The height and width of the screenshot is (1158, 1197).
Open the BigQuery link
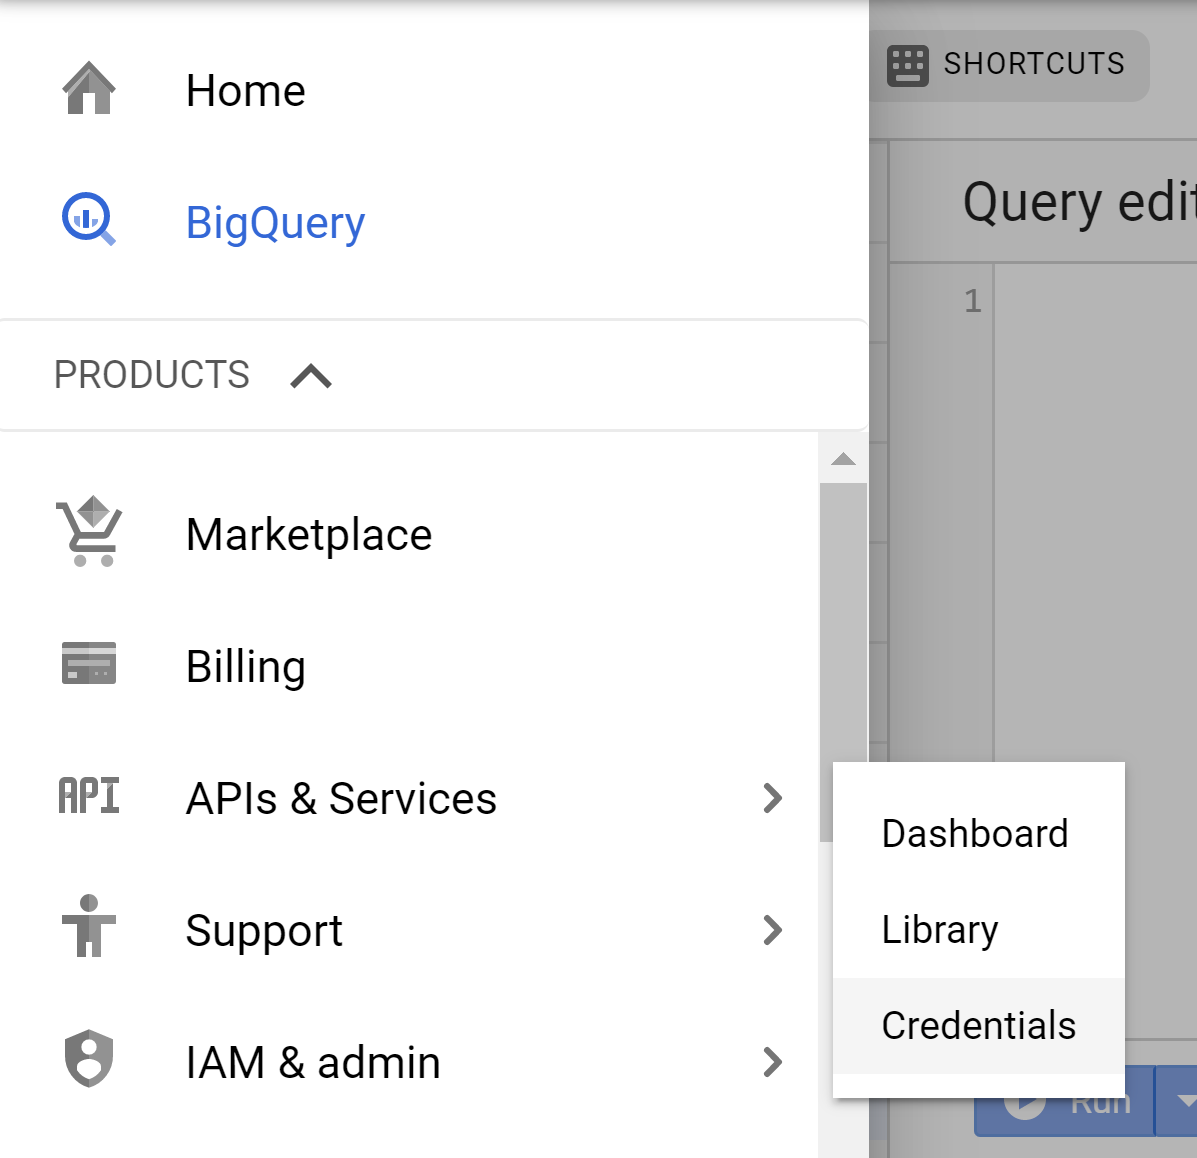pyautogui.click(x=276, y=222)
